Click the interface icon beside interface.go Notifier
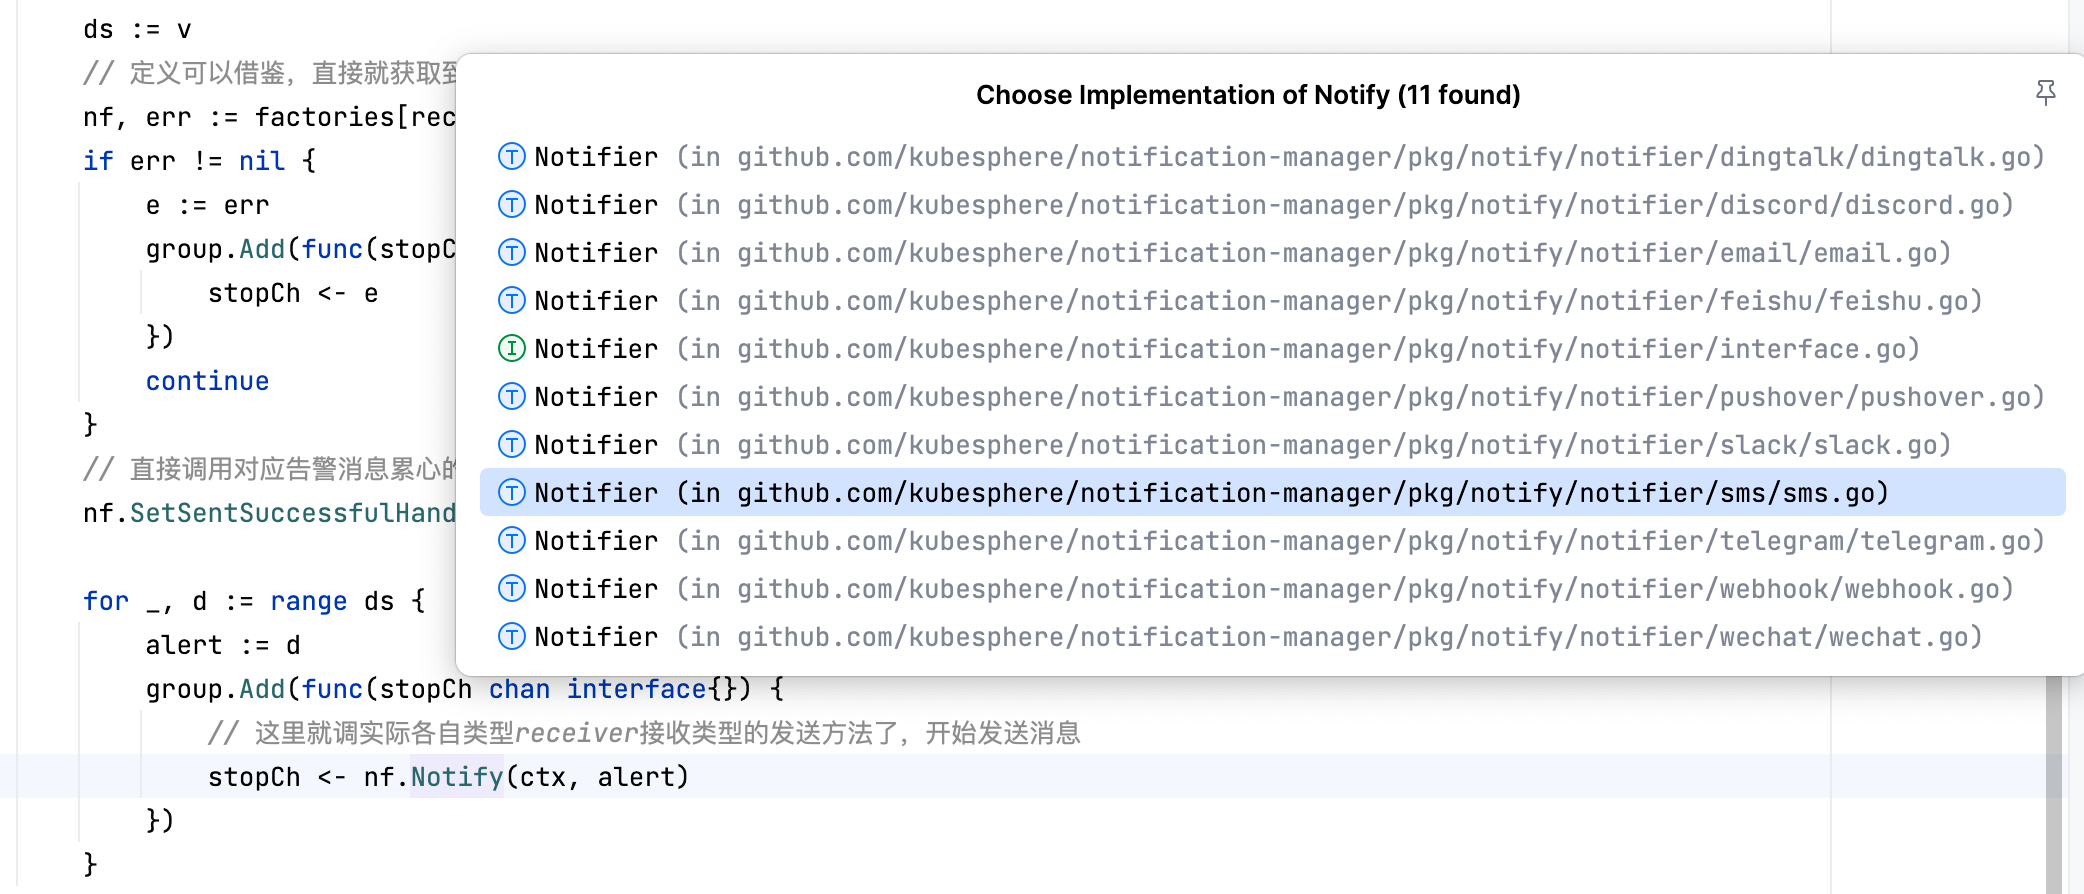Image resolution: width=2084 pixels, height=894 pixels. (512, 349)
